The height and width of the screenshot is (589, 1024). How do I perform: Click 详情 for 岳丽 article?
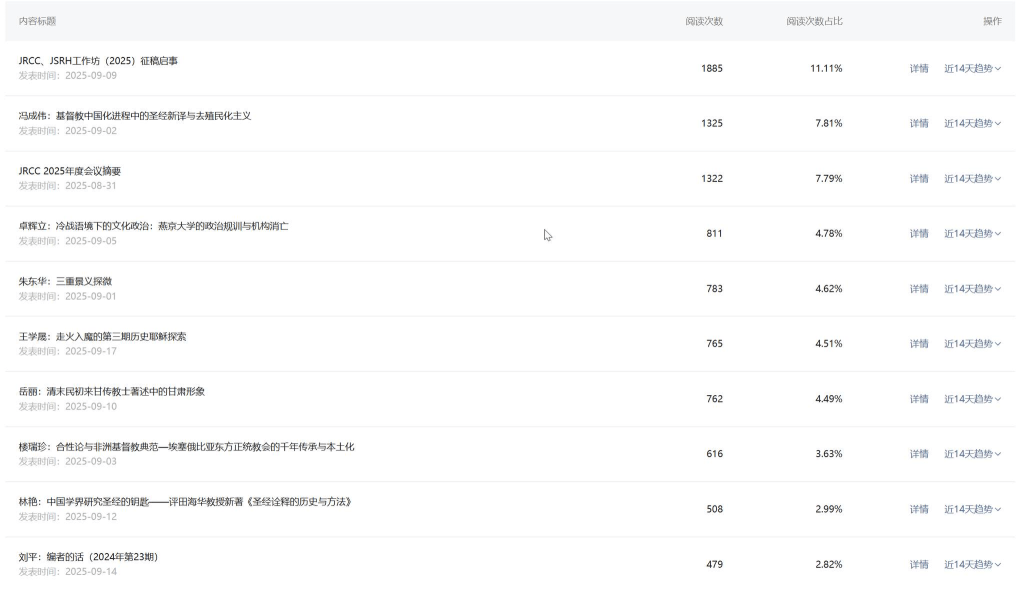coord(918,398)
